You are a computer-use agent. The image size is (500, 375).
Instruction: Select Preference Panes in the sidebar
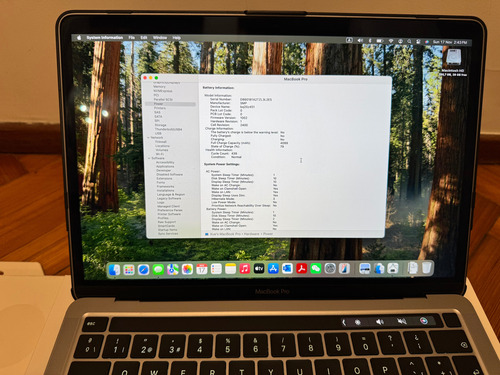tap(170, 210)
